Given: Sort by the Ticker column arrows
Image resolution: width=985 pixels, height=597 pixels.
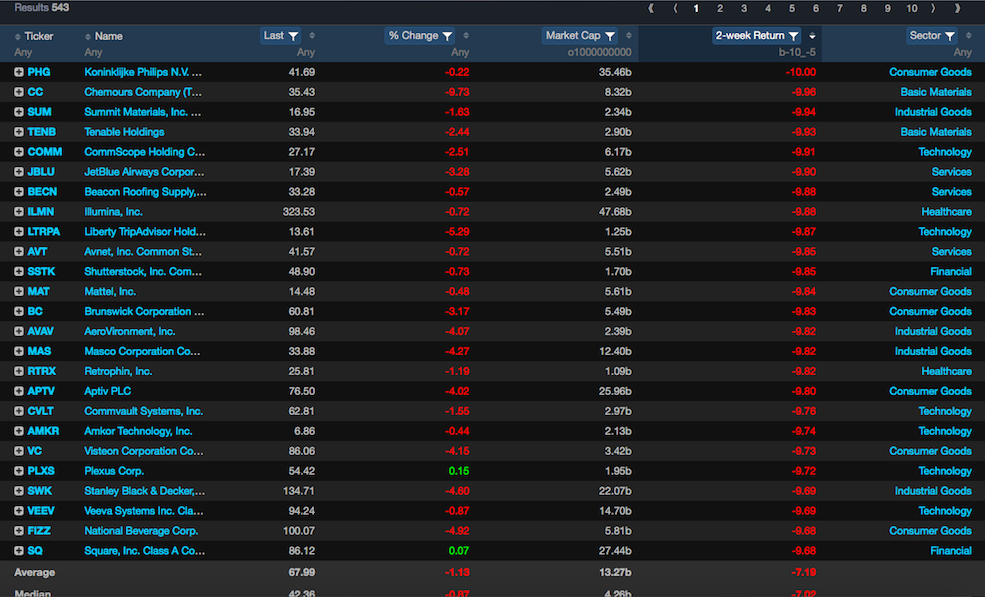Looking at the screenshot, I should click(x=18, y=36).
